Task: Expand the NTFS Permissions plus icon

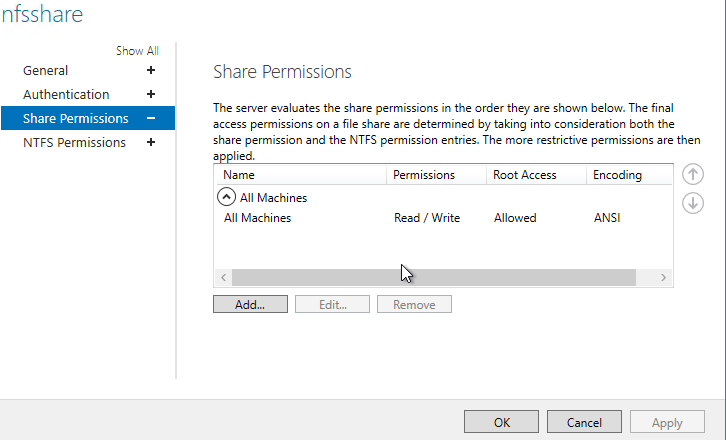Action: click(x=151, y=142)
